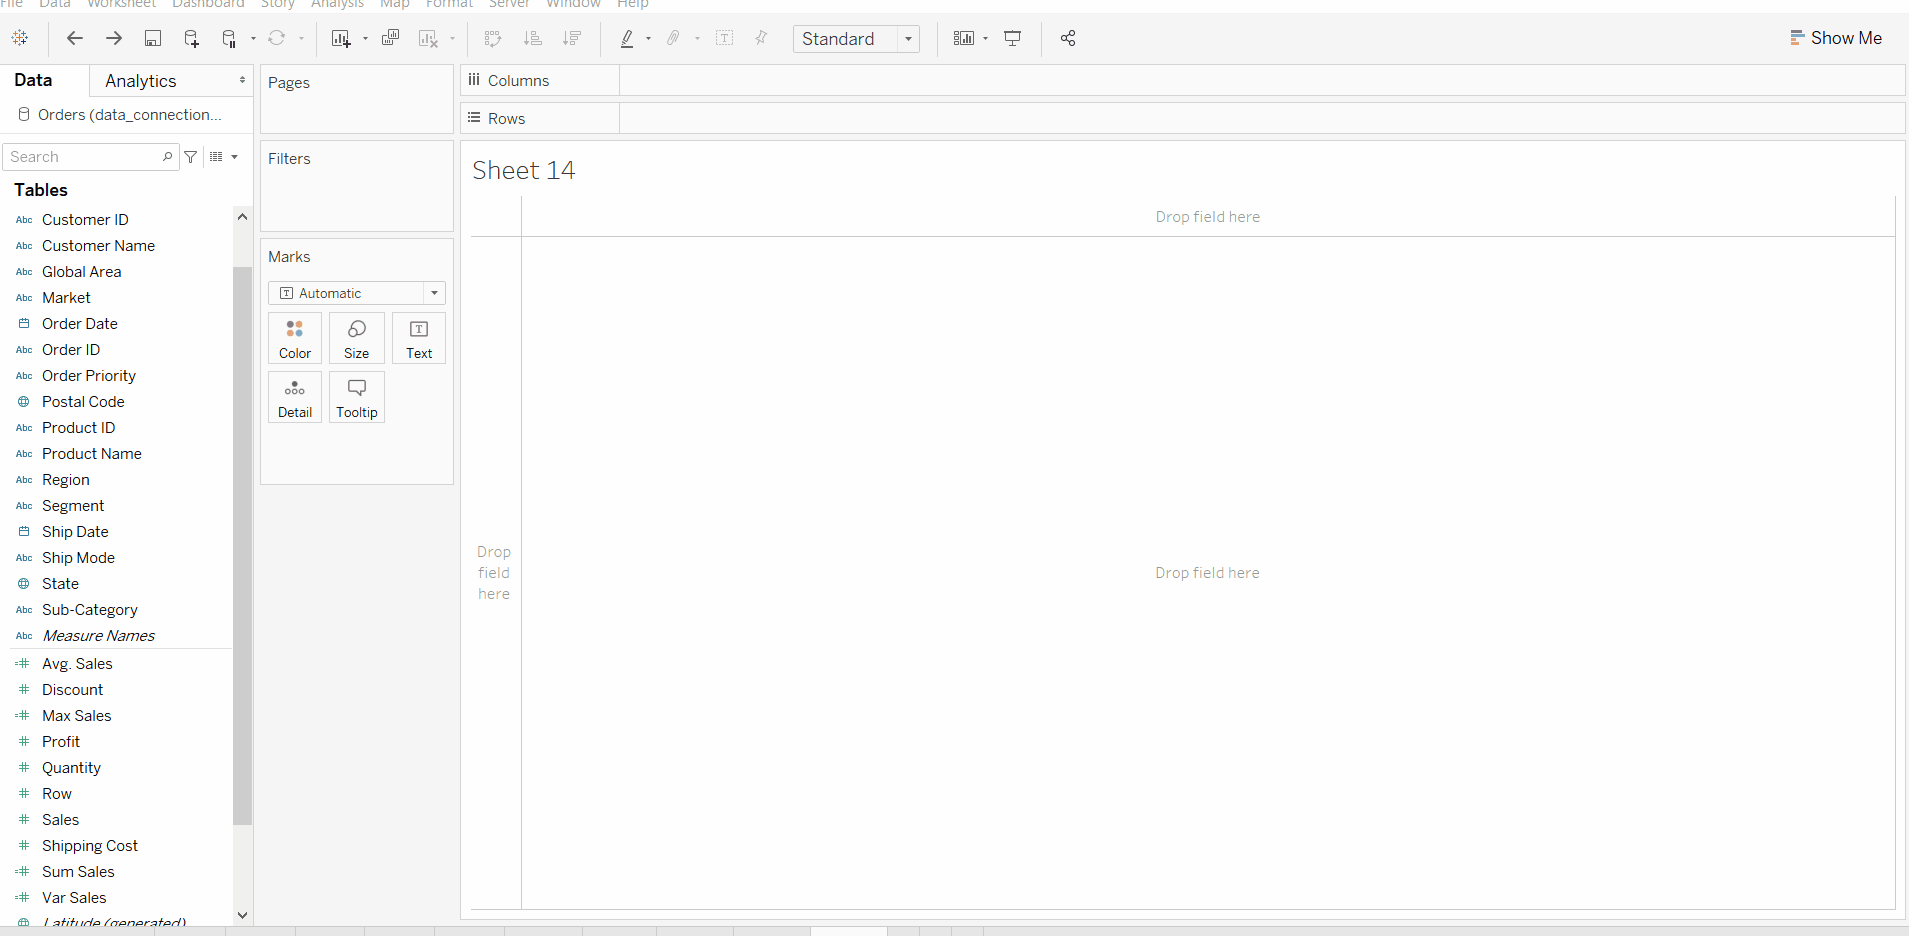Click the undo back arrow
The height and width of the screenshot is (936, 1909).
[x=74, y=38]
